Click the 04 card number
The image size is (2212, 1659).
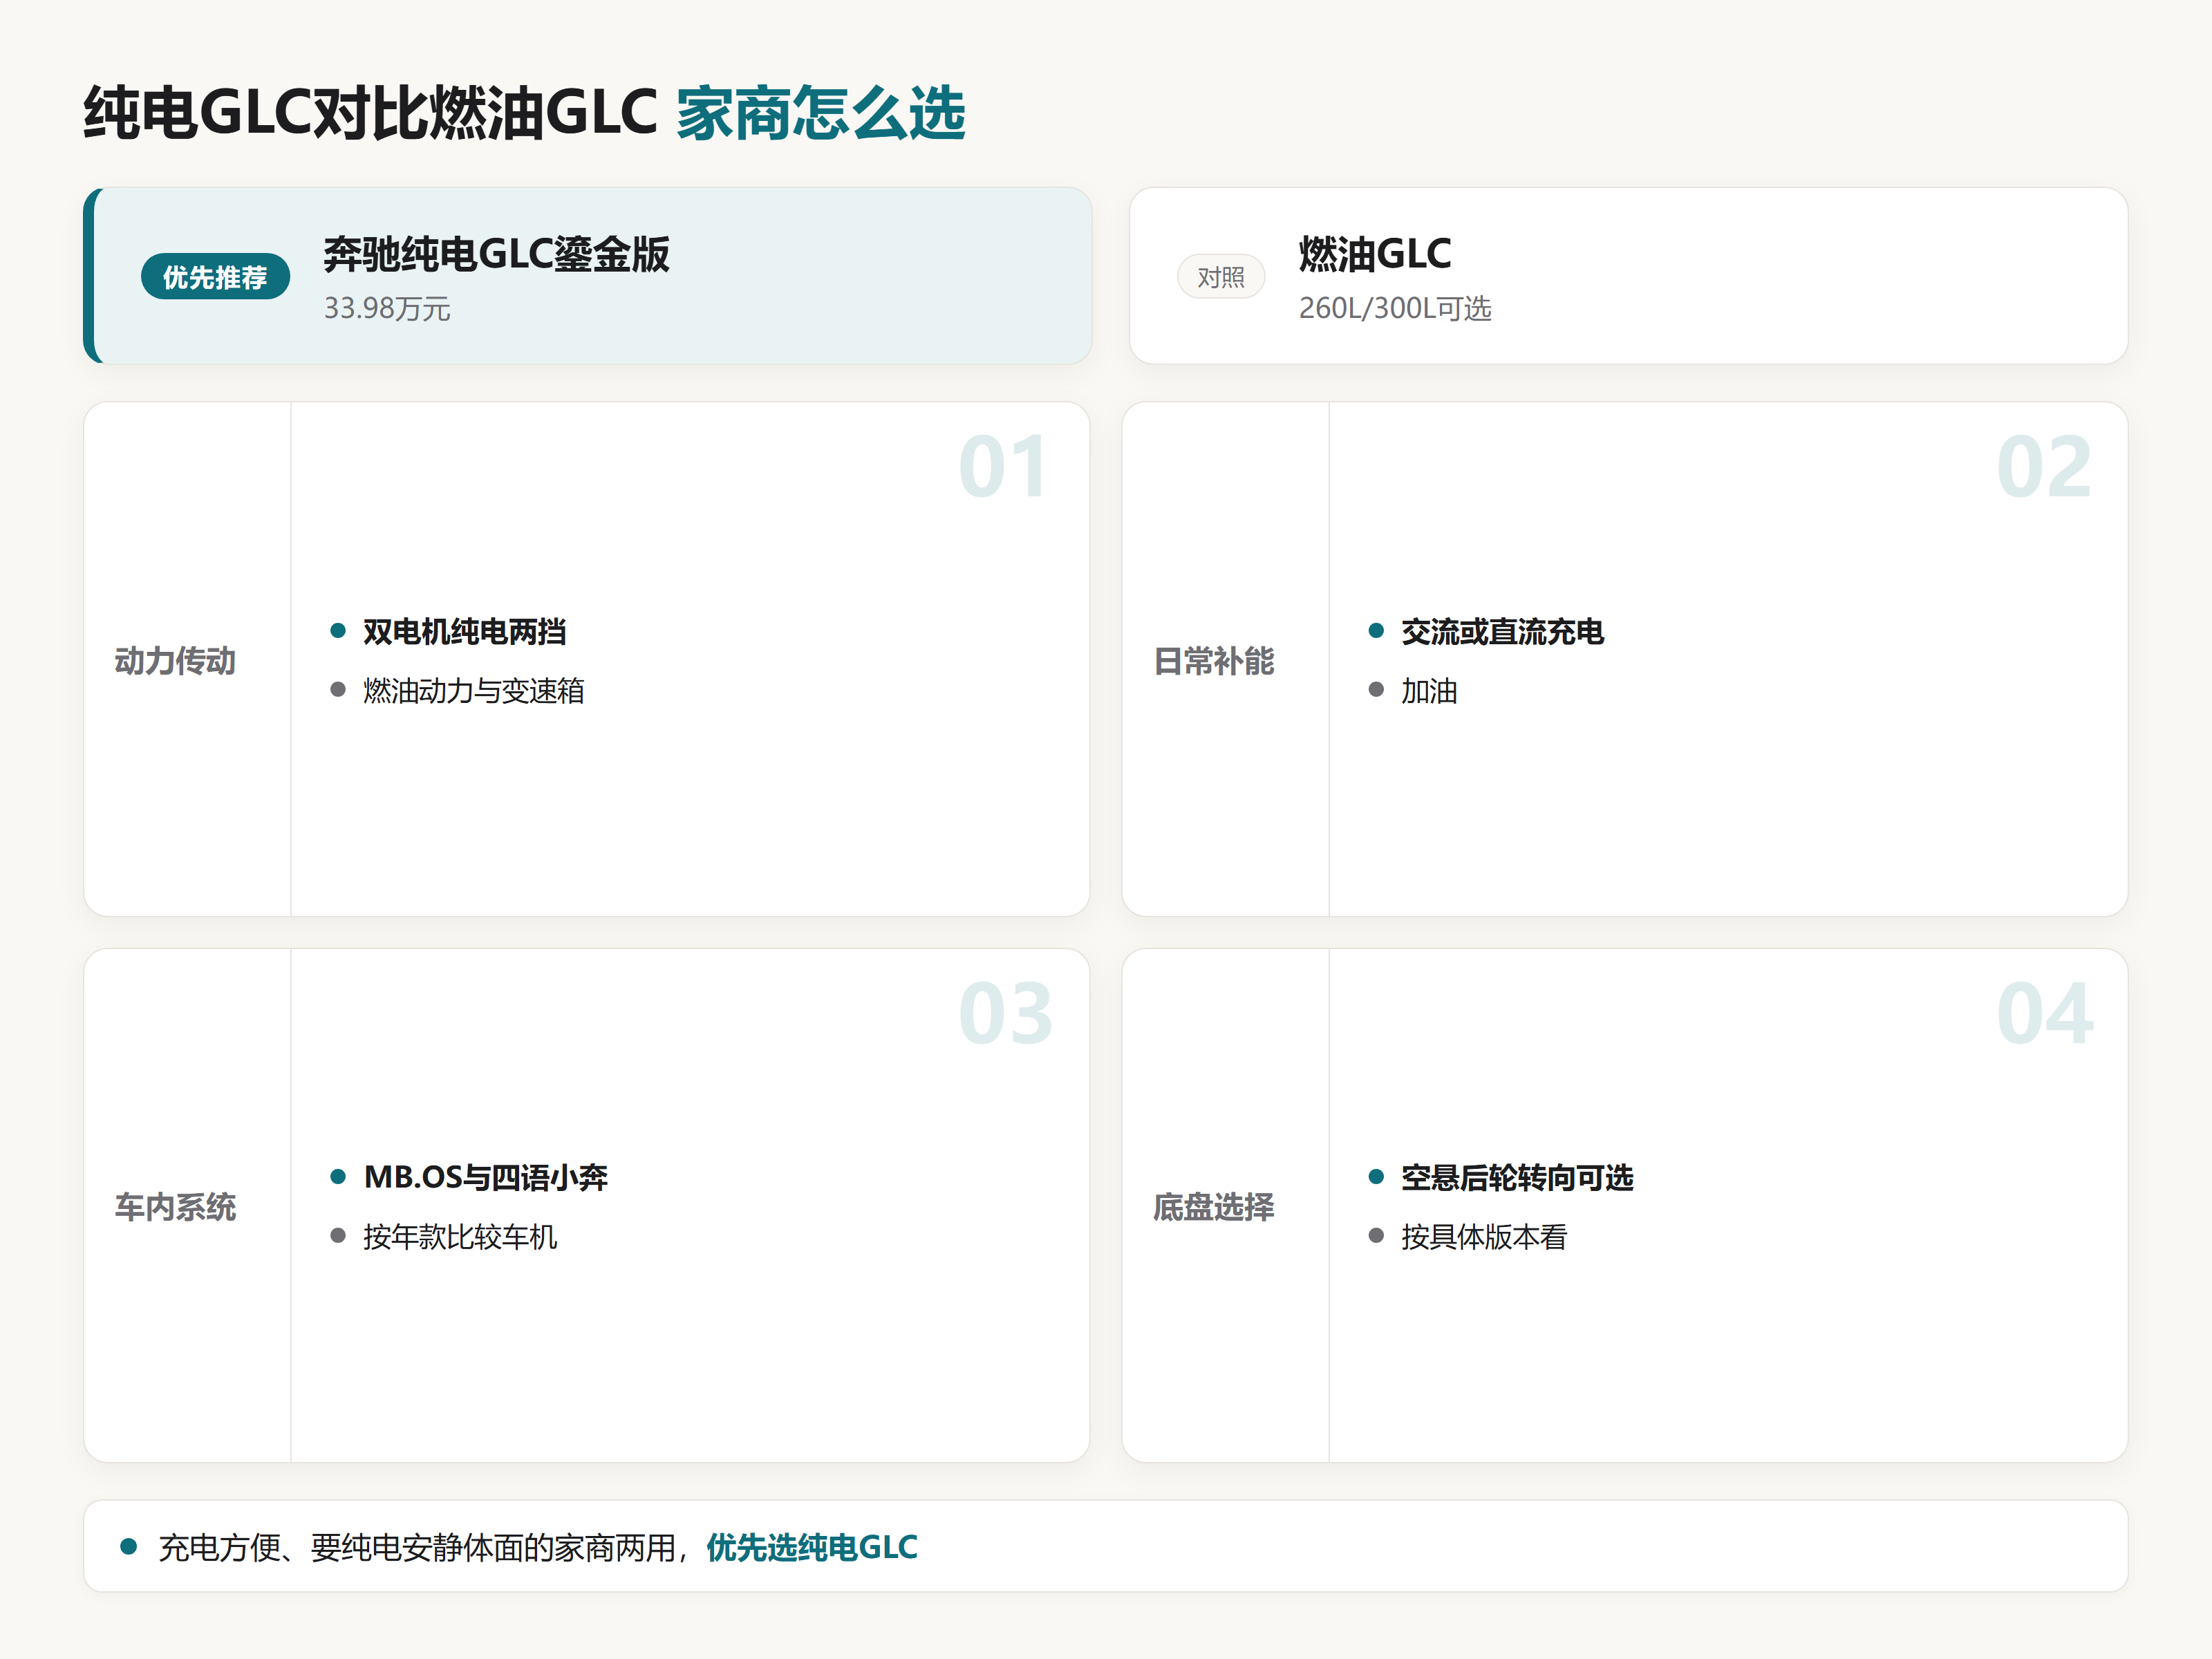pyautogui.click(x=2045, y=1013)
